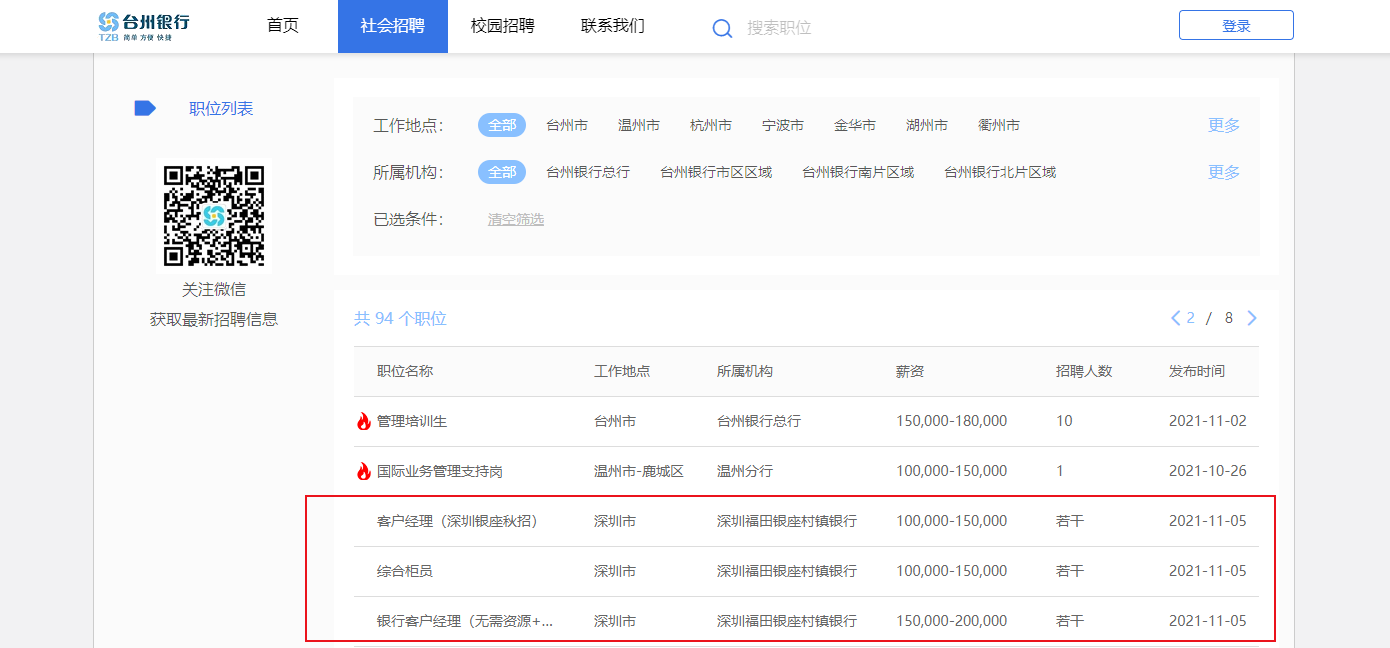Open the WeChat QR code image
This screenshot has height=648, width=1390.
pos(214,215)
